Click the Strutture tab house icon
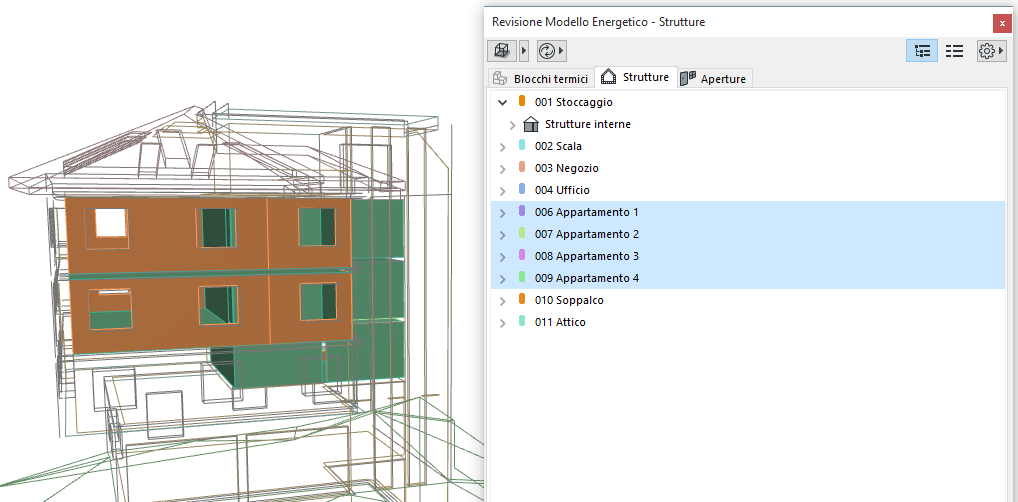This screenshot has width=1018, height=502. 608,77
